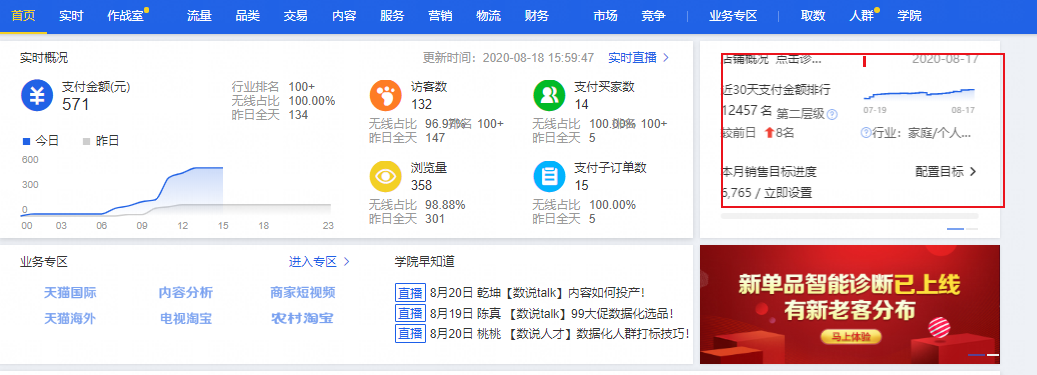The width and height of the screenshot is (1037, 375).
Task: Click 第二层级 tier label
Action: coord(801,114)
